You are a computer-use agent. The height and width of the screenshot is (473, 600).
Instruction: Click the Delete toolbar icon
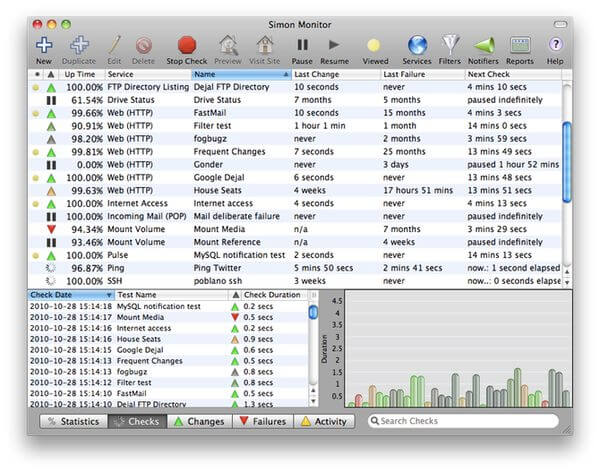click(143, 45)
